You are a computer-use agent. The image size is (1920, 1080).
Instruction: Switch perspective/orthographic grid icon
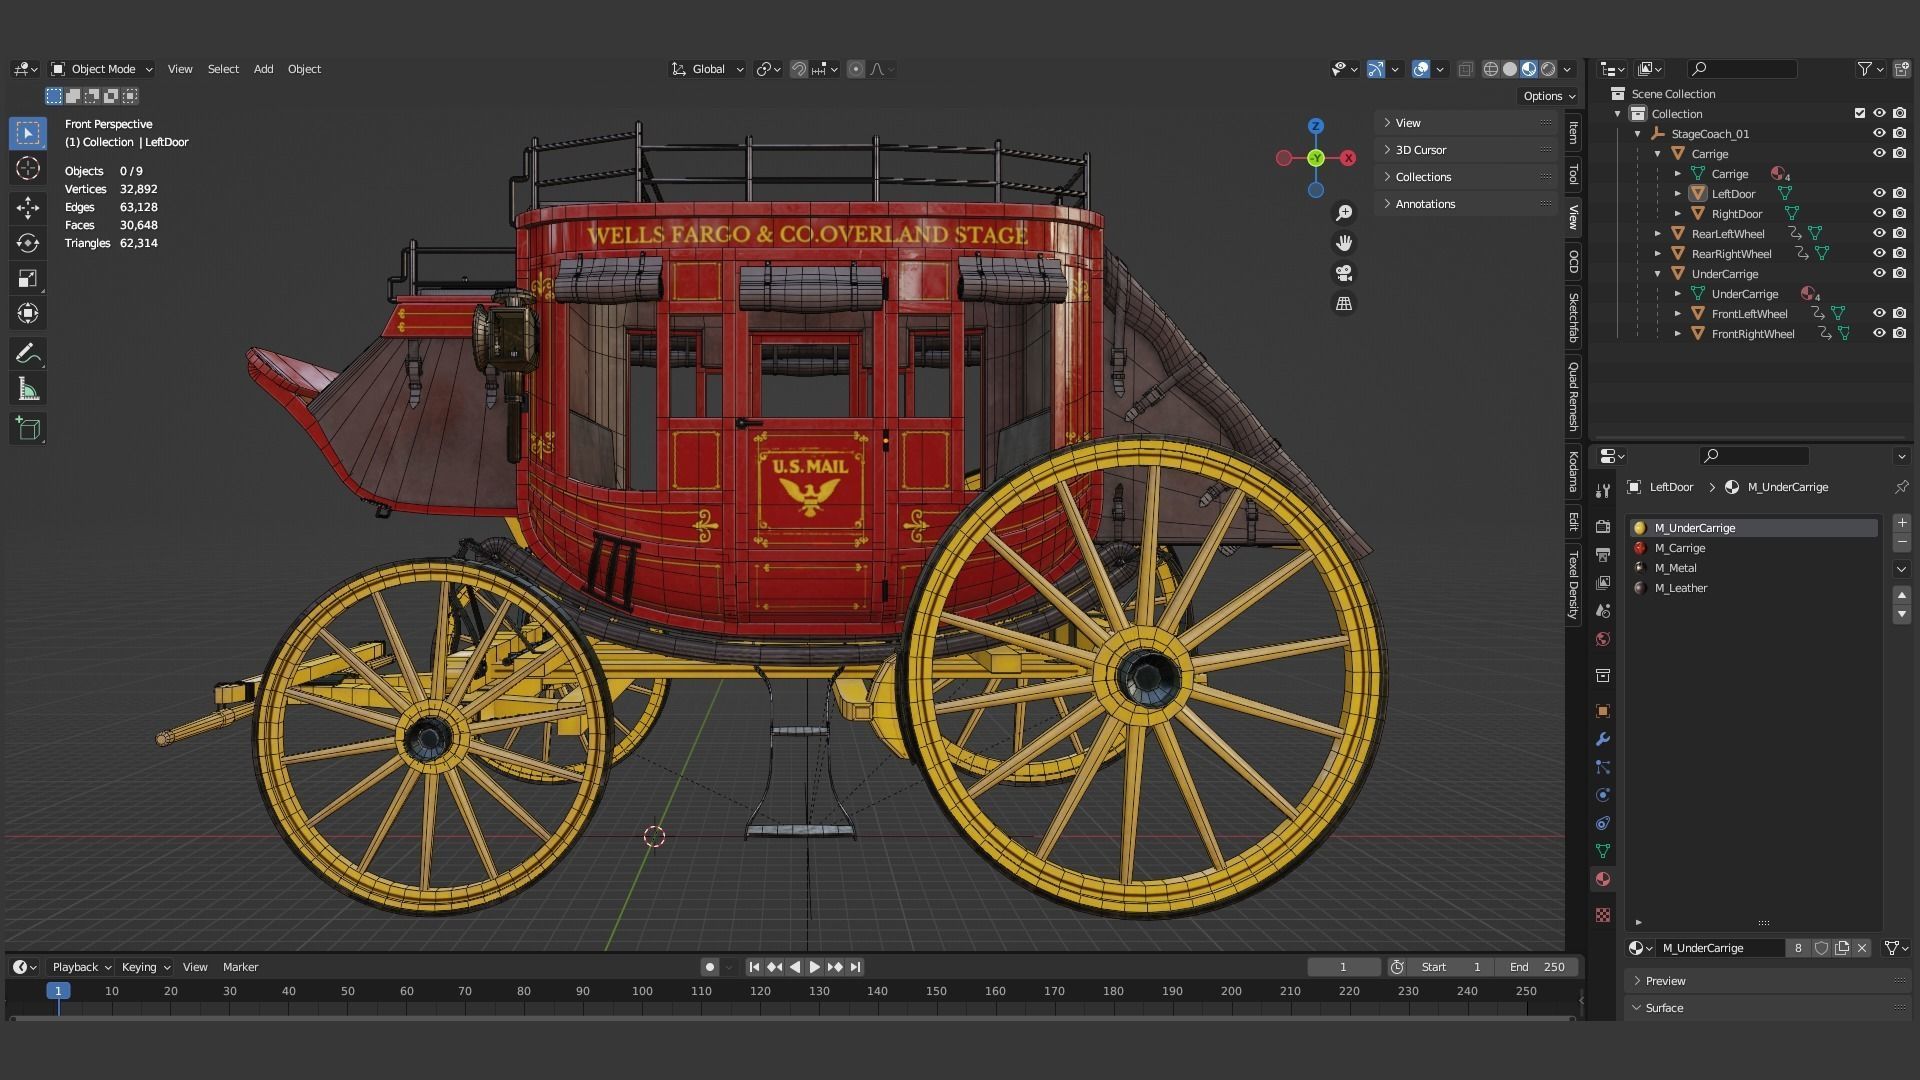coord(1344,303)
